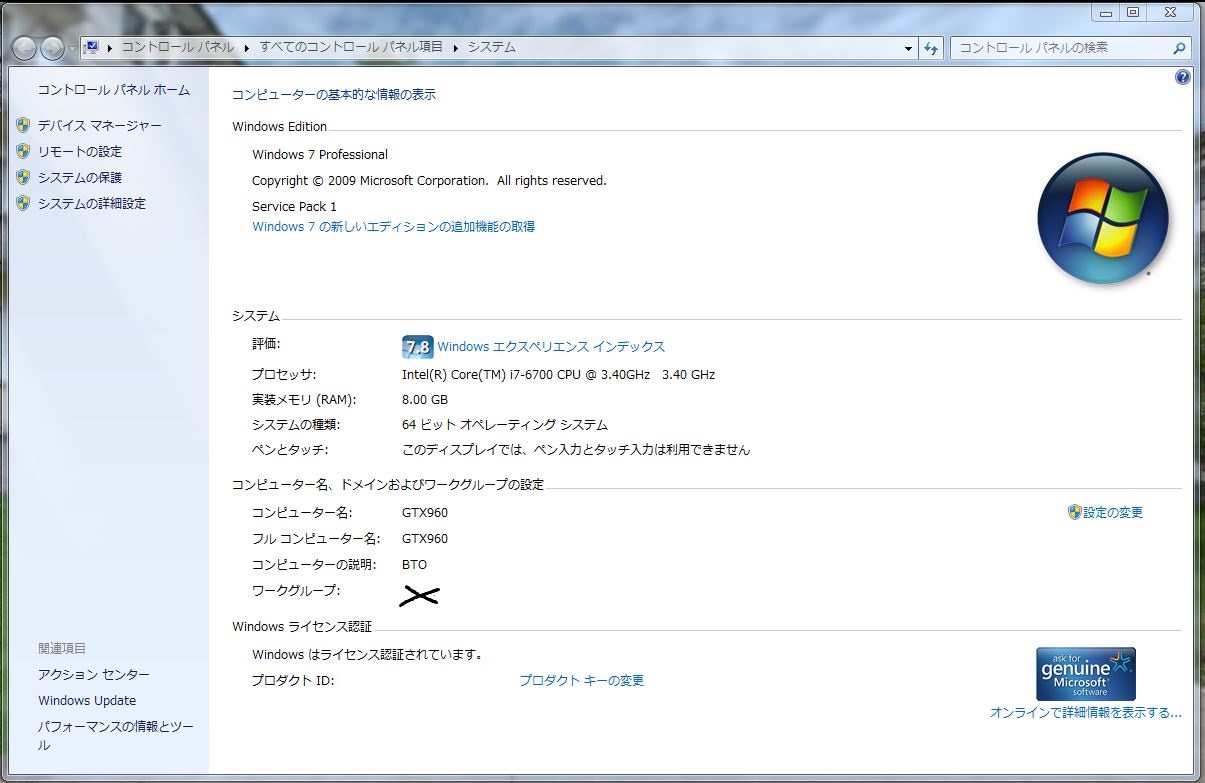Click Windows 7 Professional edition text
Viewport: 1205px width, 783px height.
(x=320, y=155)
